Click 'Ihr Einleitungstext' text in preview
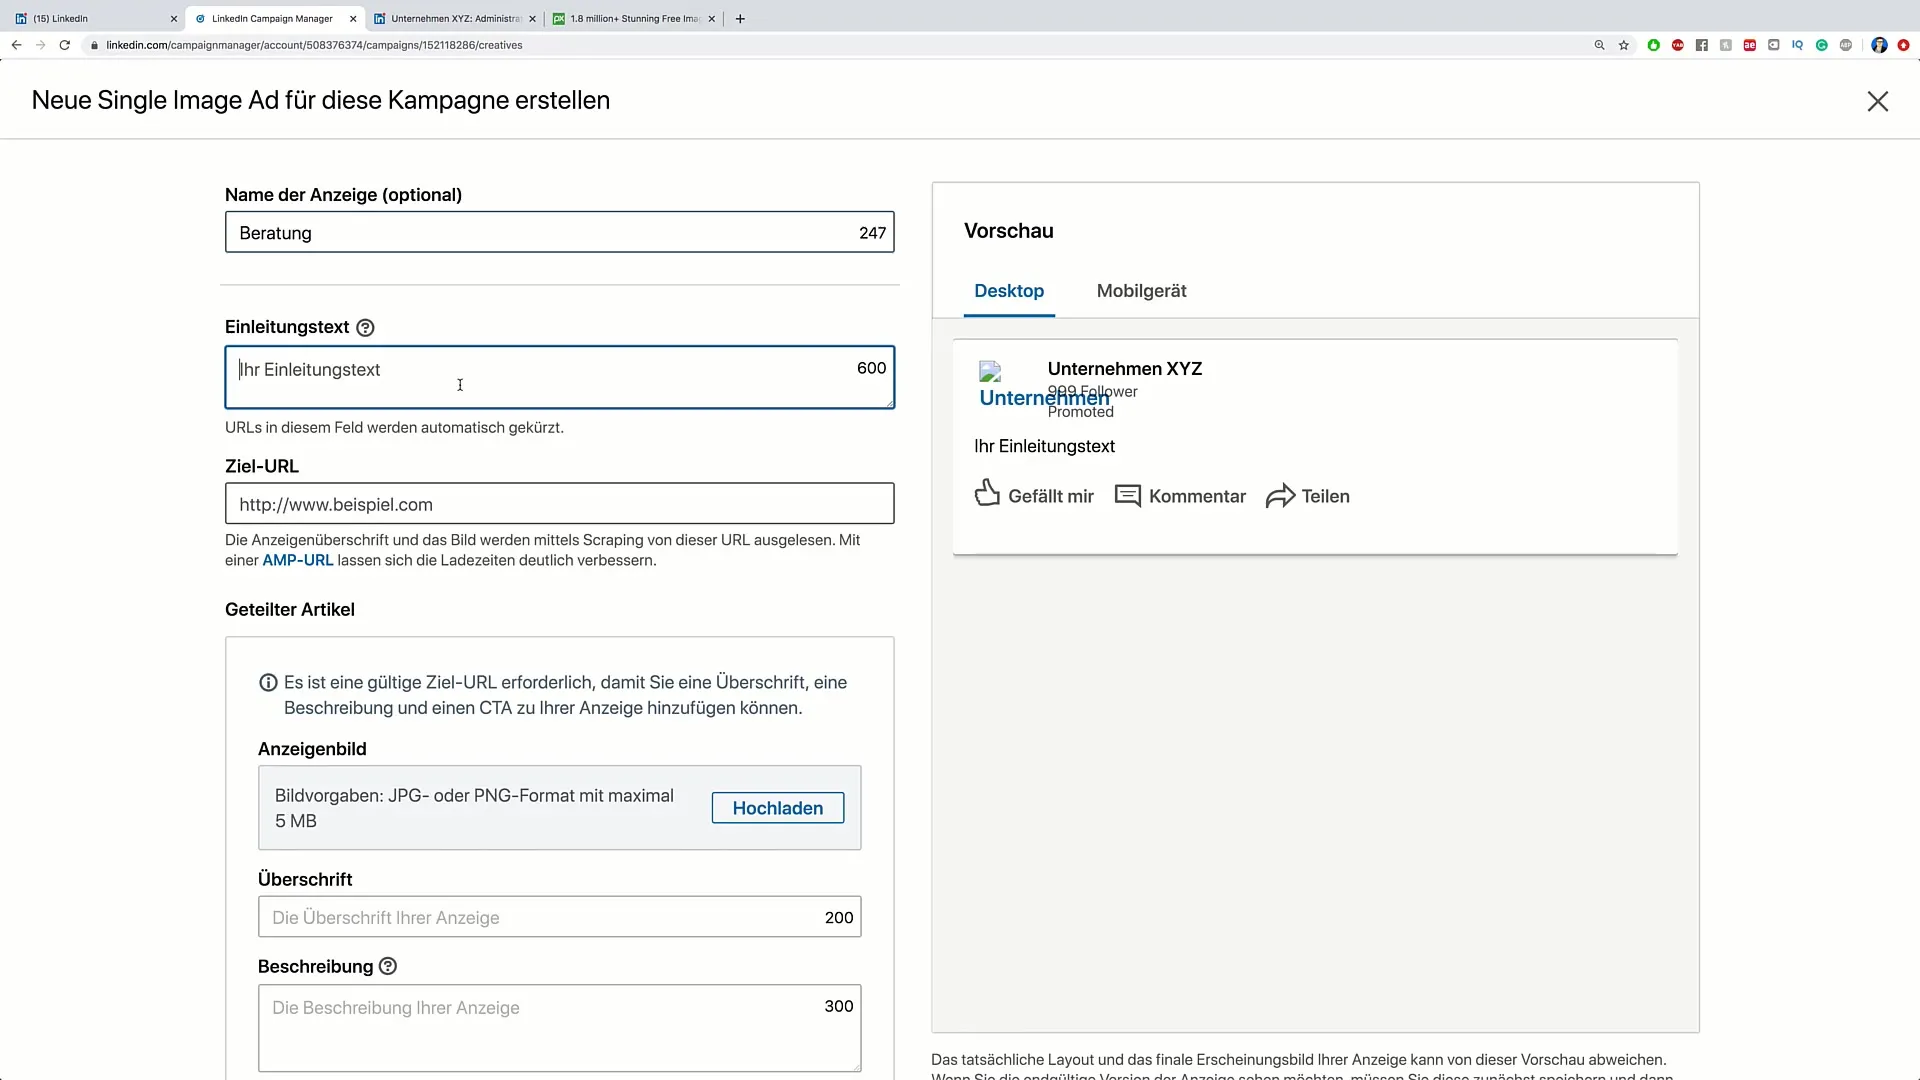The width and height of the screenshot is (1920, 1080). click(1044, 447)
